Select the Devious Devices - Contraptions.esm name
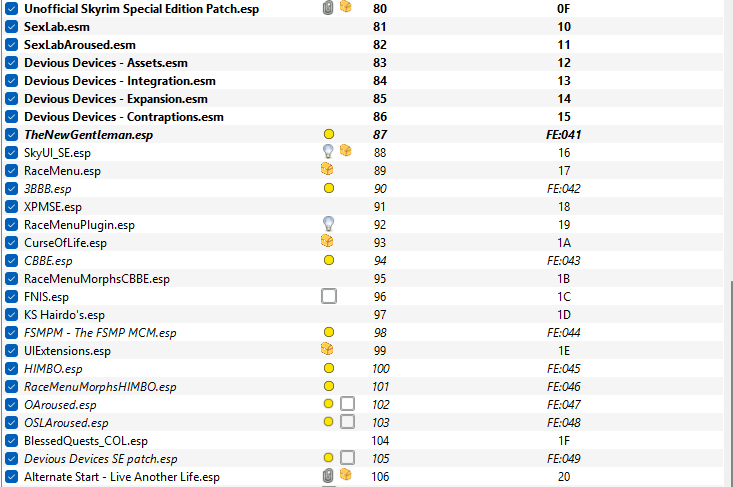733x487 pixels. click(124, 117)
